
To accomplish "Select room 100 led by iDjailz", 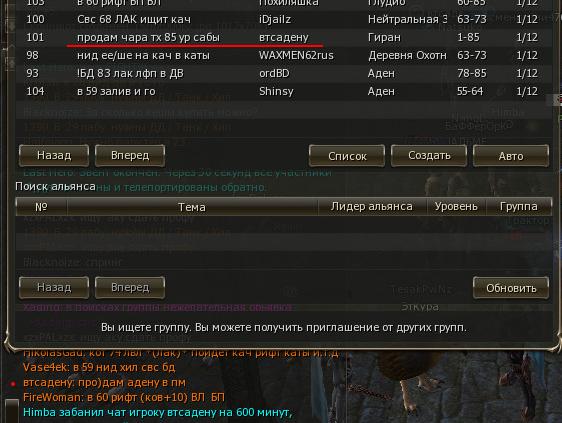I will point(284,19).
